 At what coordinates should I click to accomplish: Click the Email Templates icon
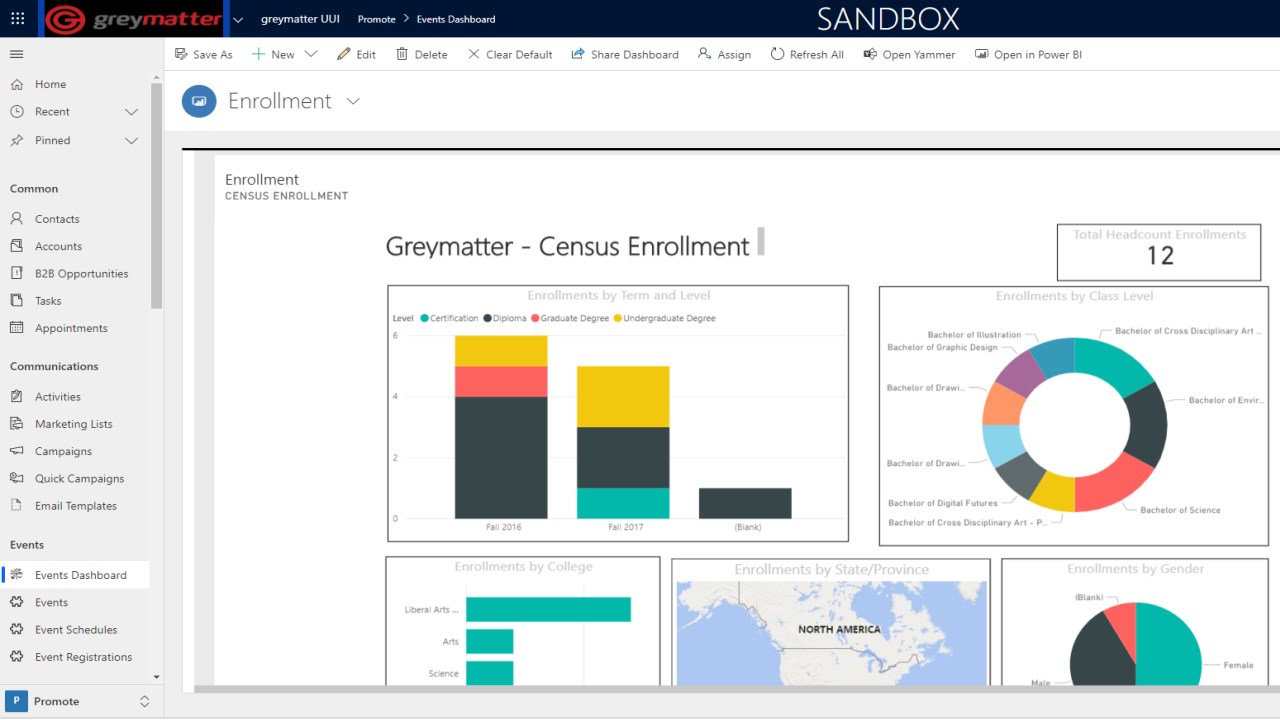pos(16,505)
